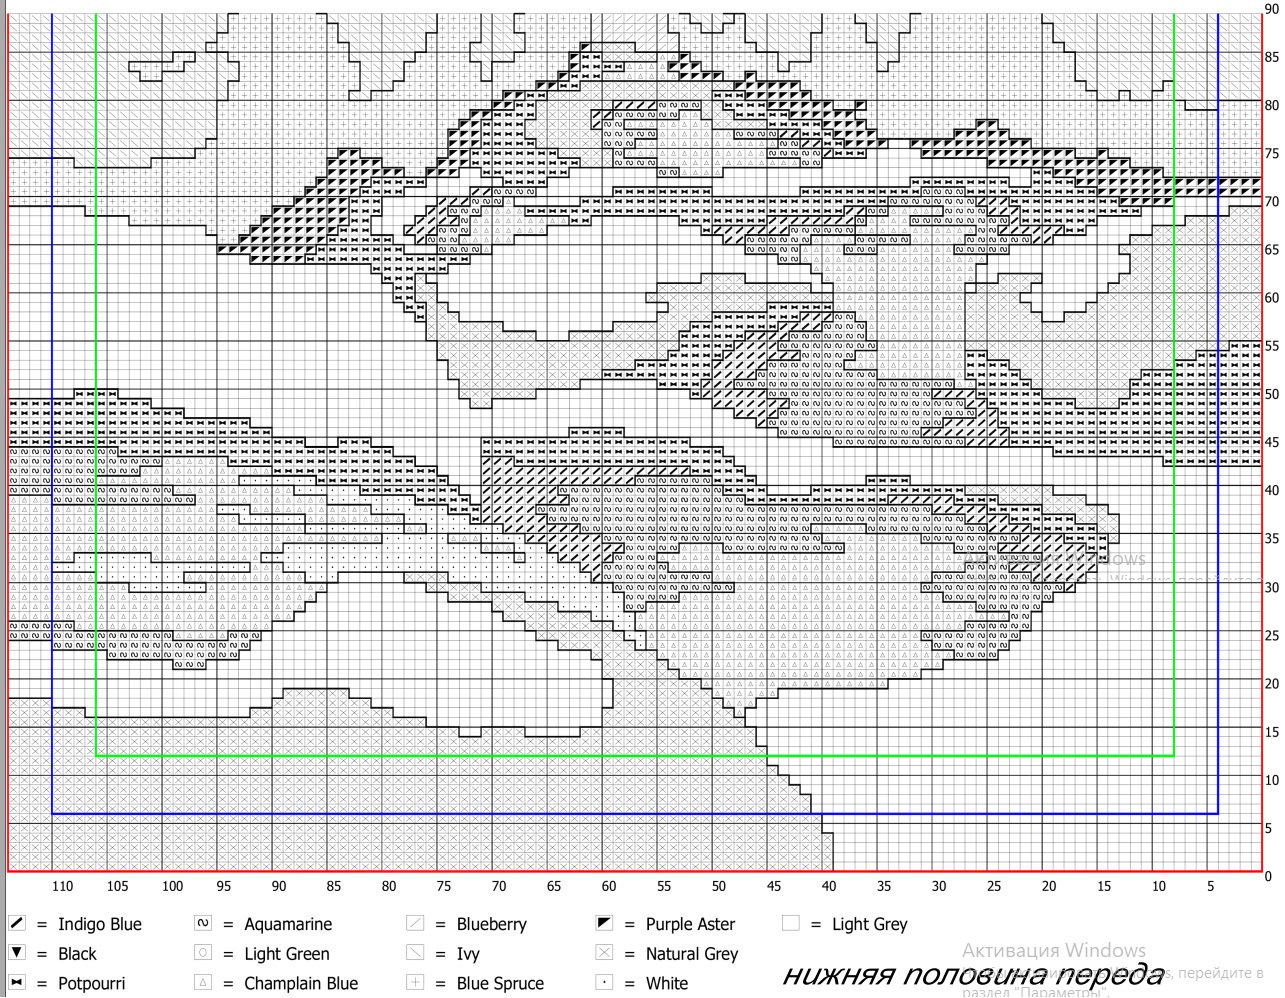Select the 'Purple Aster' legend label
Viewport: 1285px width, 998px height.
[690, 925]
